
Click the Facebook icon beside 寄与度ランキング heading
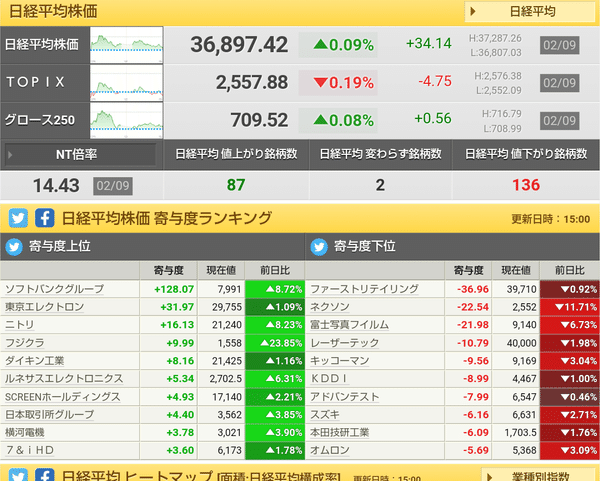tap(44, 218)
